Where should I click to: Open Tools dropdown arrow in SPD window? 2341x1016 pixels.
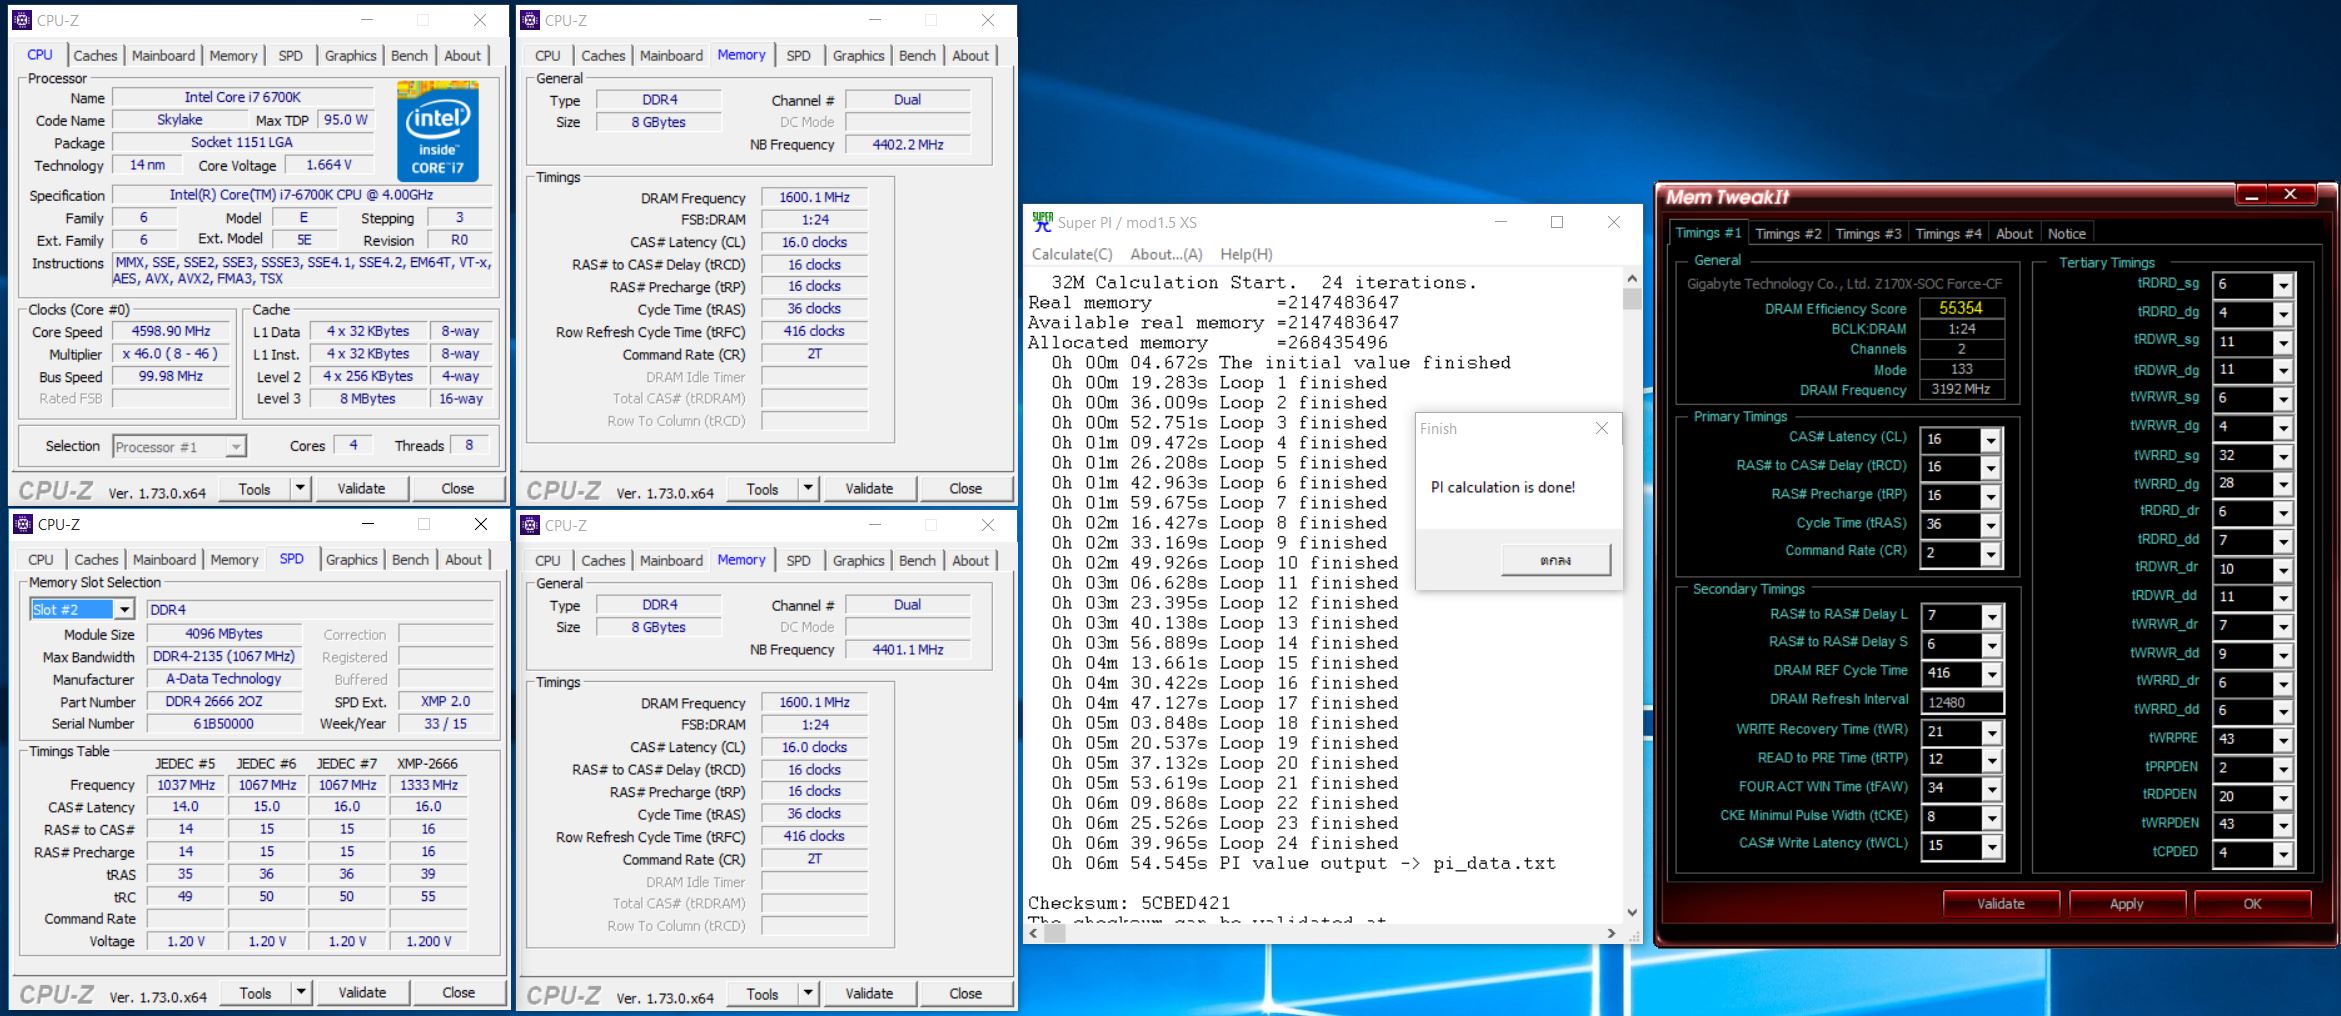click(x=300, y=992)
